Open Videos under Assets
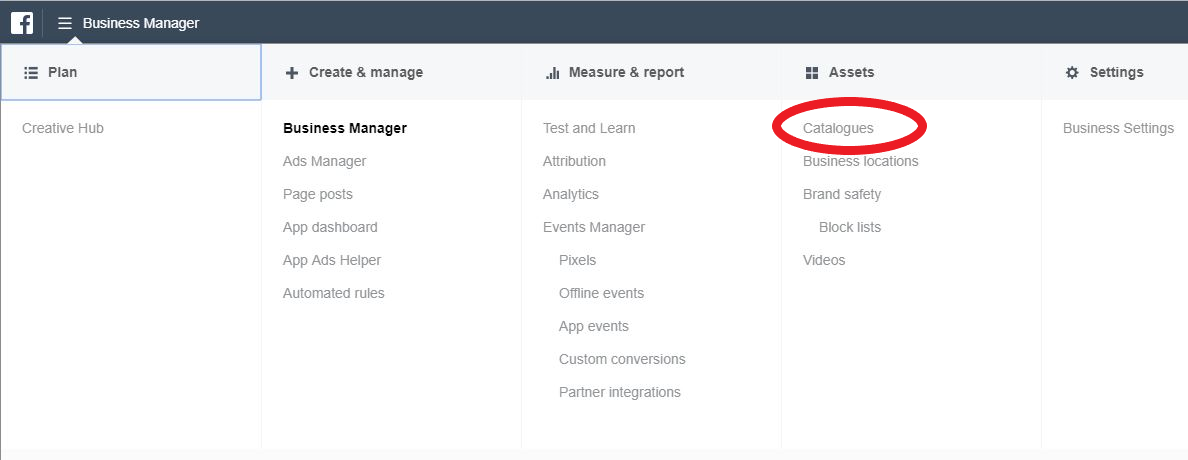This screenshot has width=1188, height=460. click(x=824, y=260)
